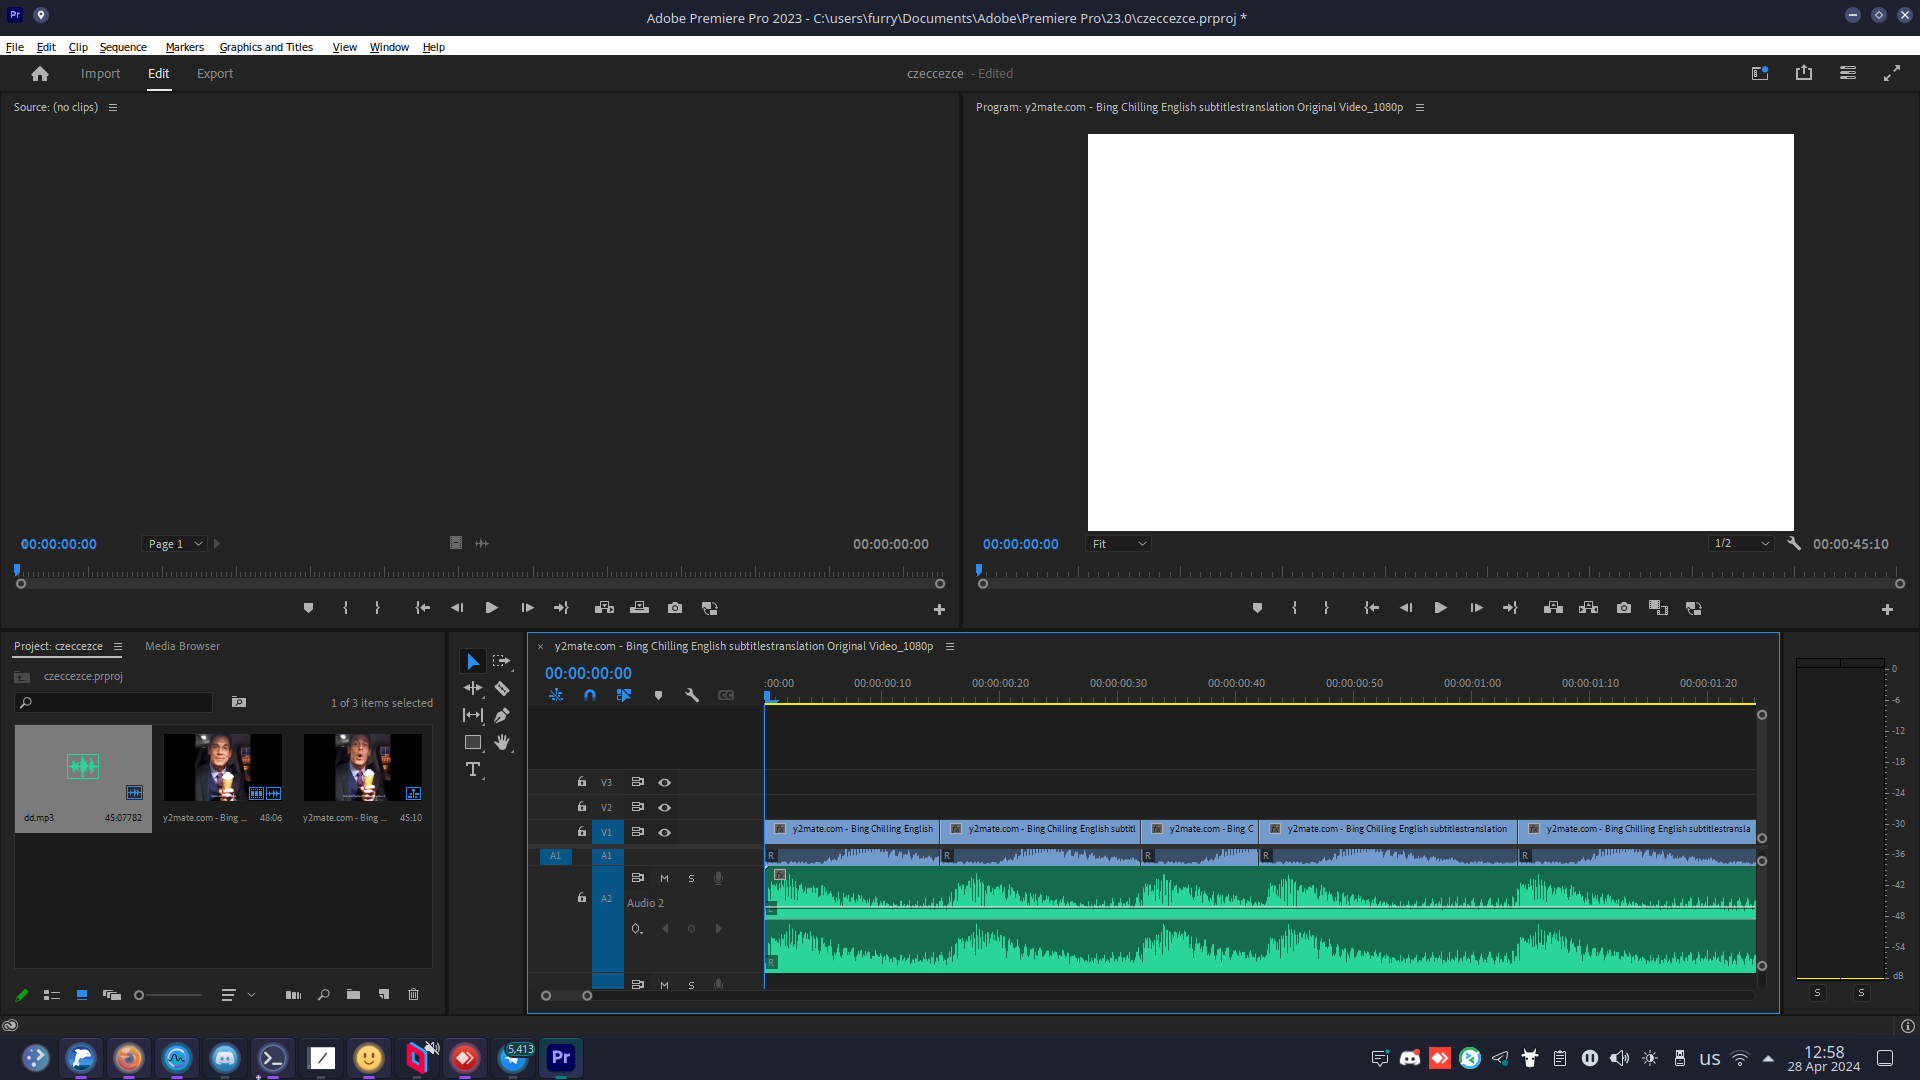Toggle insert sequences as nests
Image resolution: width=1920 pixels, height=1080 pixels.
tap(556, 695)
